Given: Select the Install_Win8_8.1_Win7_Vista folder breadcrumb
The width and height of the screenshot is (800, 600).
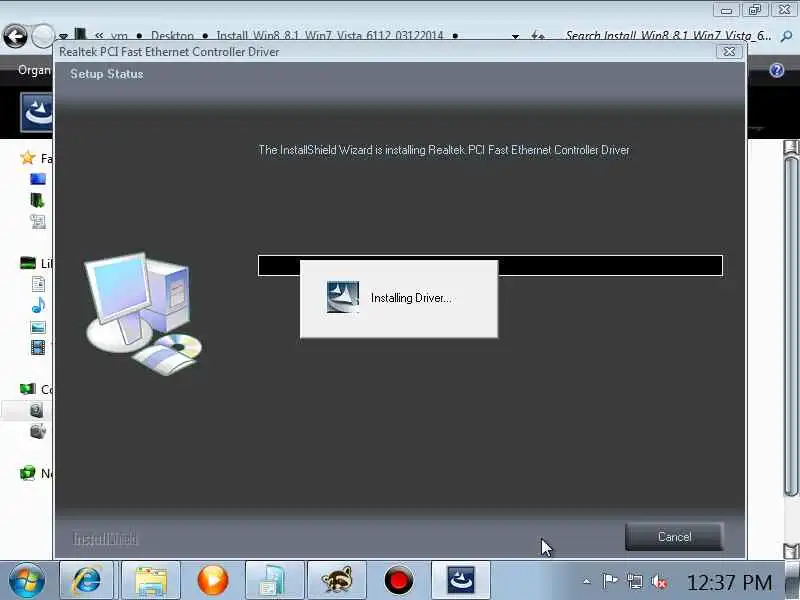Looking at the screenshot, I should tap(330, 36).
